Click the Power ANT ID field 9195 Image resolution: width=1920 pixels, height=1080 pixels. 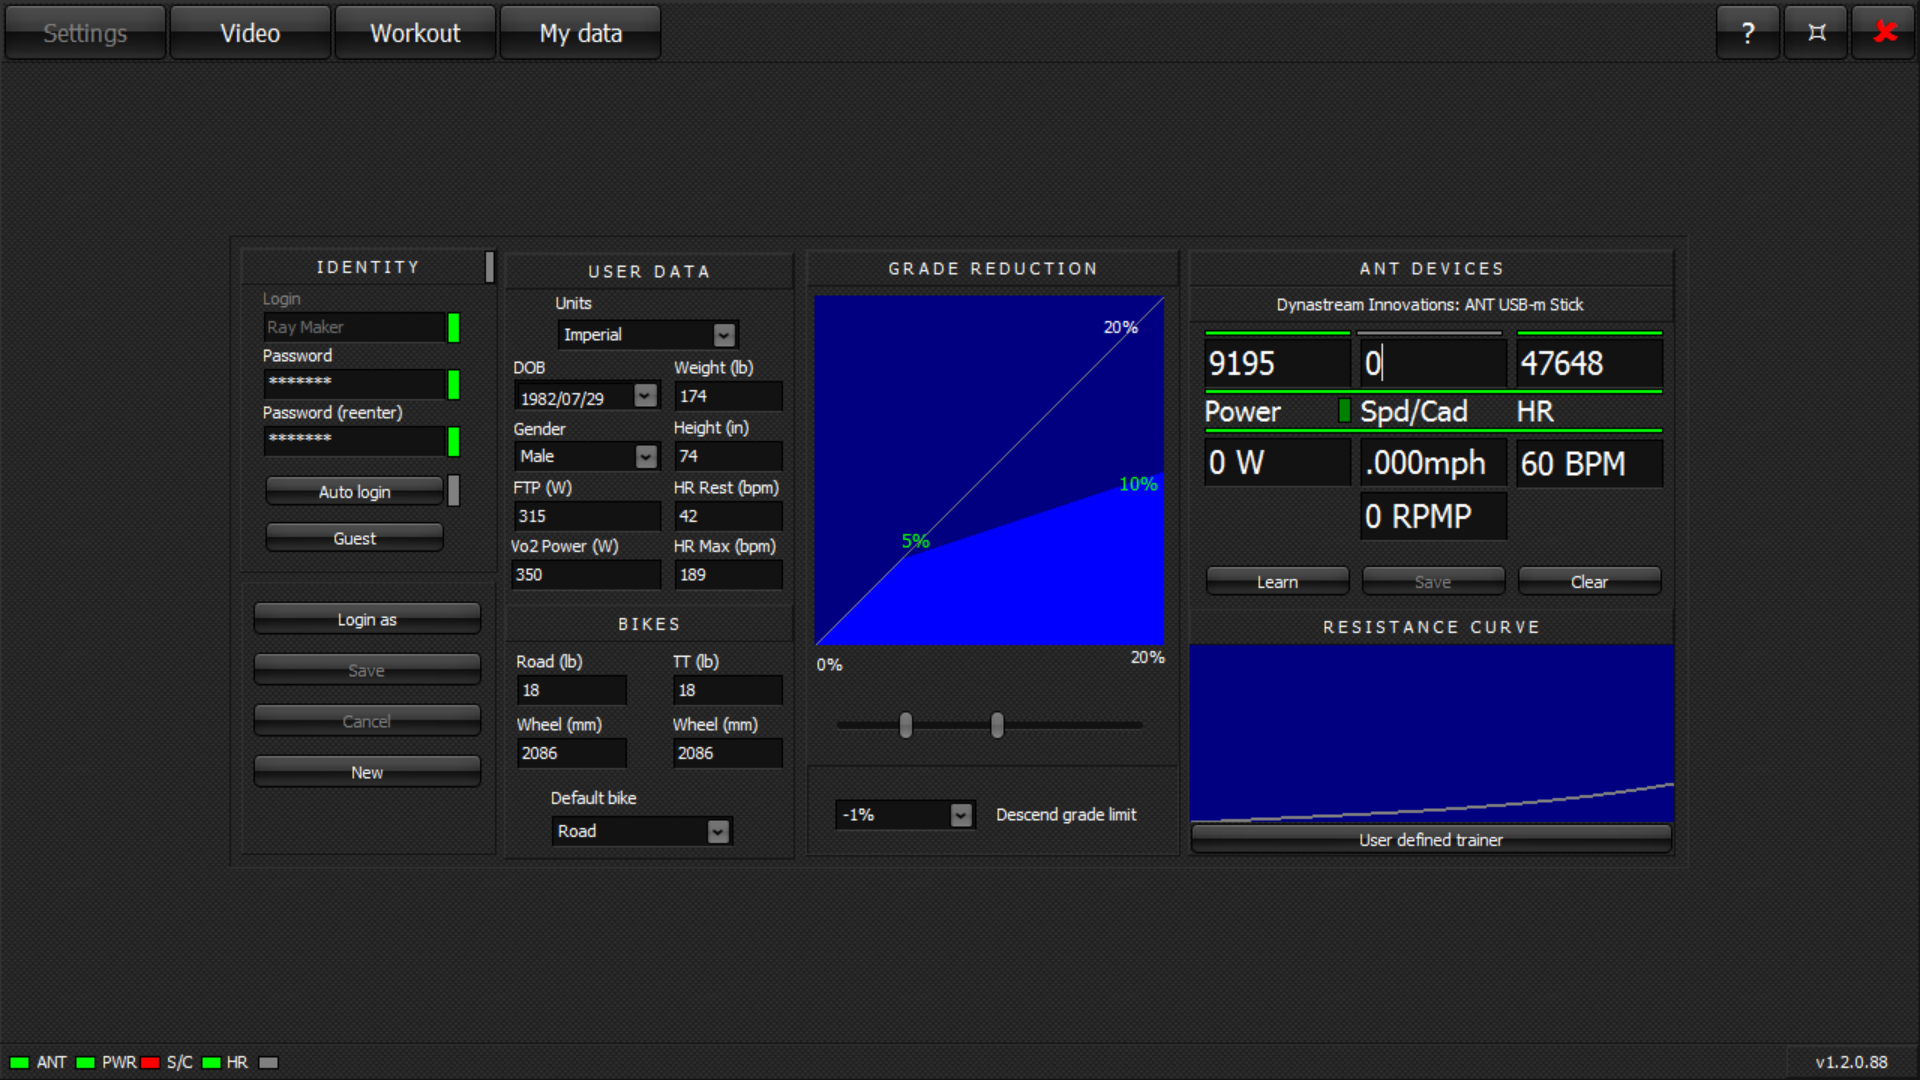pyautogui.click(x=1277, y=363)
